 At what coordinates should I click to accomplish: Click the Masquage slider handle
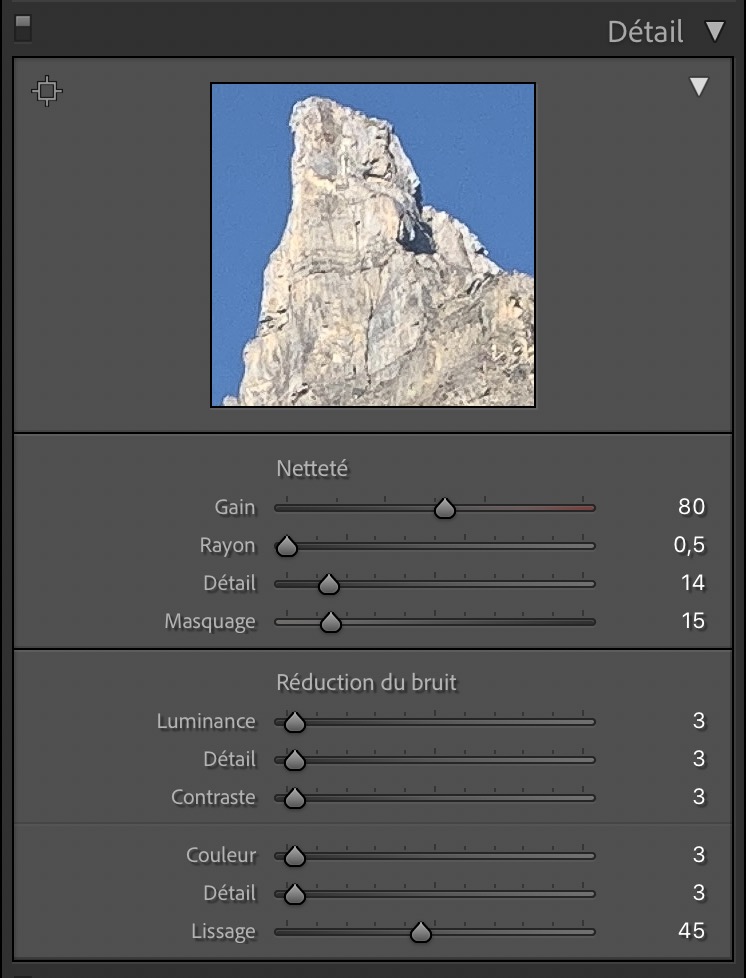(x=331, y=623)
